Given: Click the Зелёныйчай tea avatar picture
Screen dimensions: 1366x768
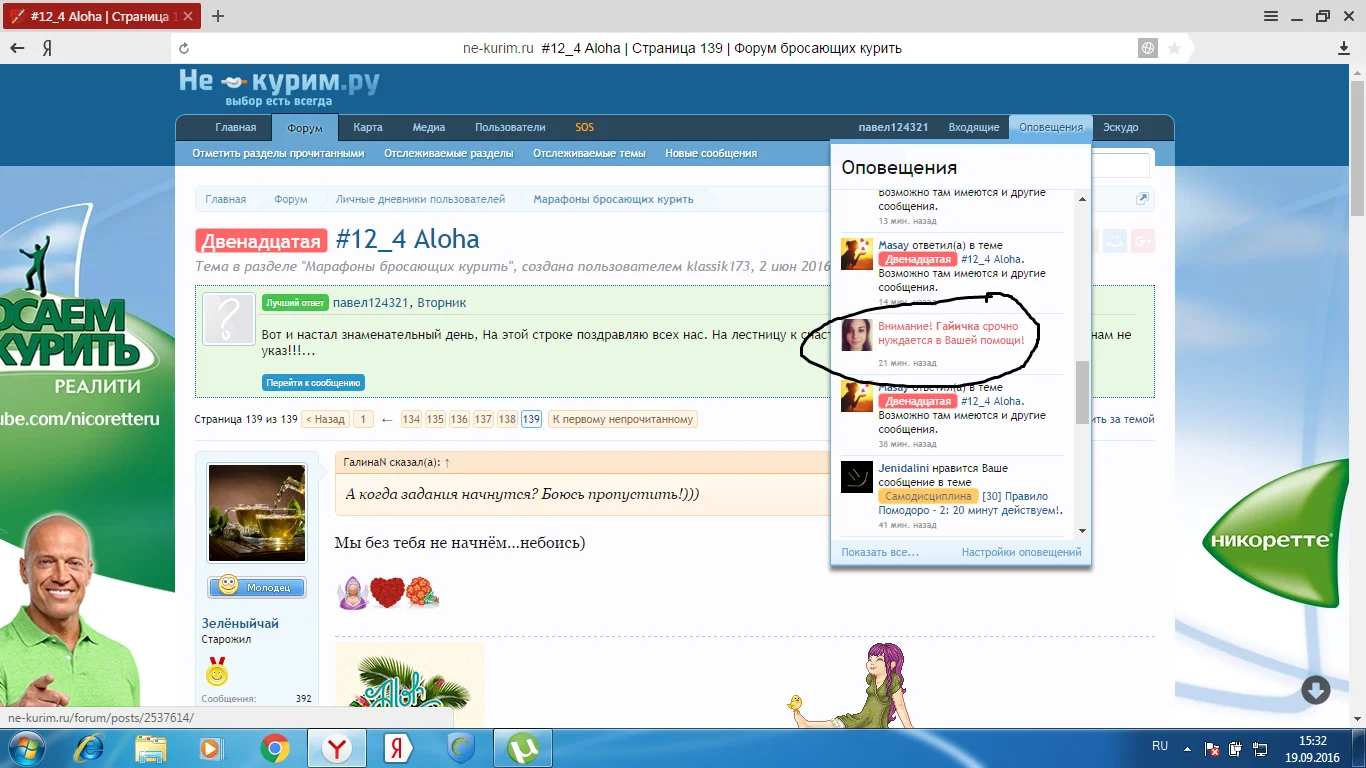Looking at the screenshot, I should [257, 513].
